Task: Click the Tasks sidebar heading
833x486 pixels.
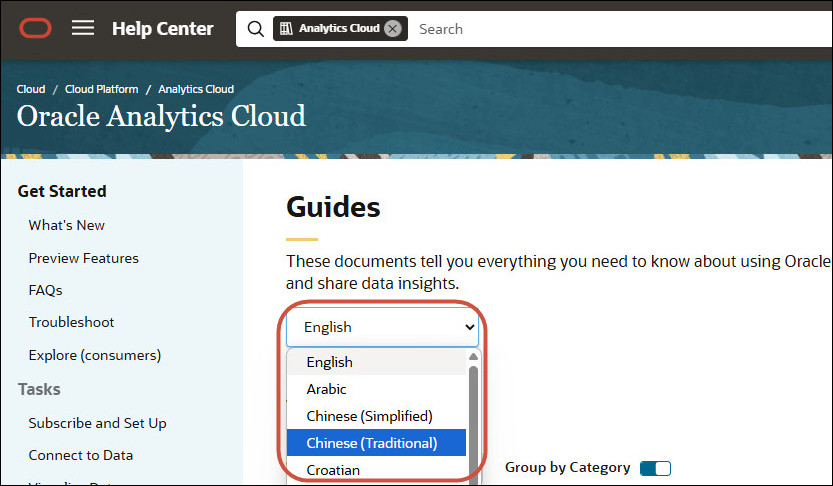Action: click(39, 389)
